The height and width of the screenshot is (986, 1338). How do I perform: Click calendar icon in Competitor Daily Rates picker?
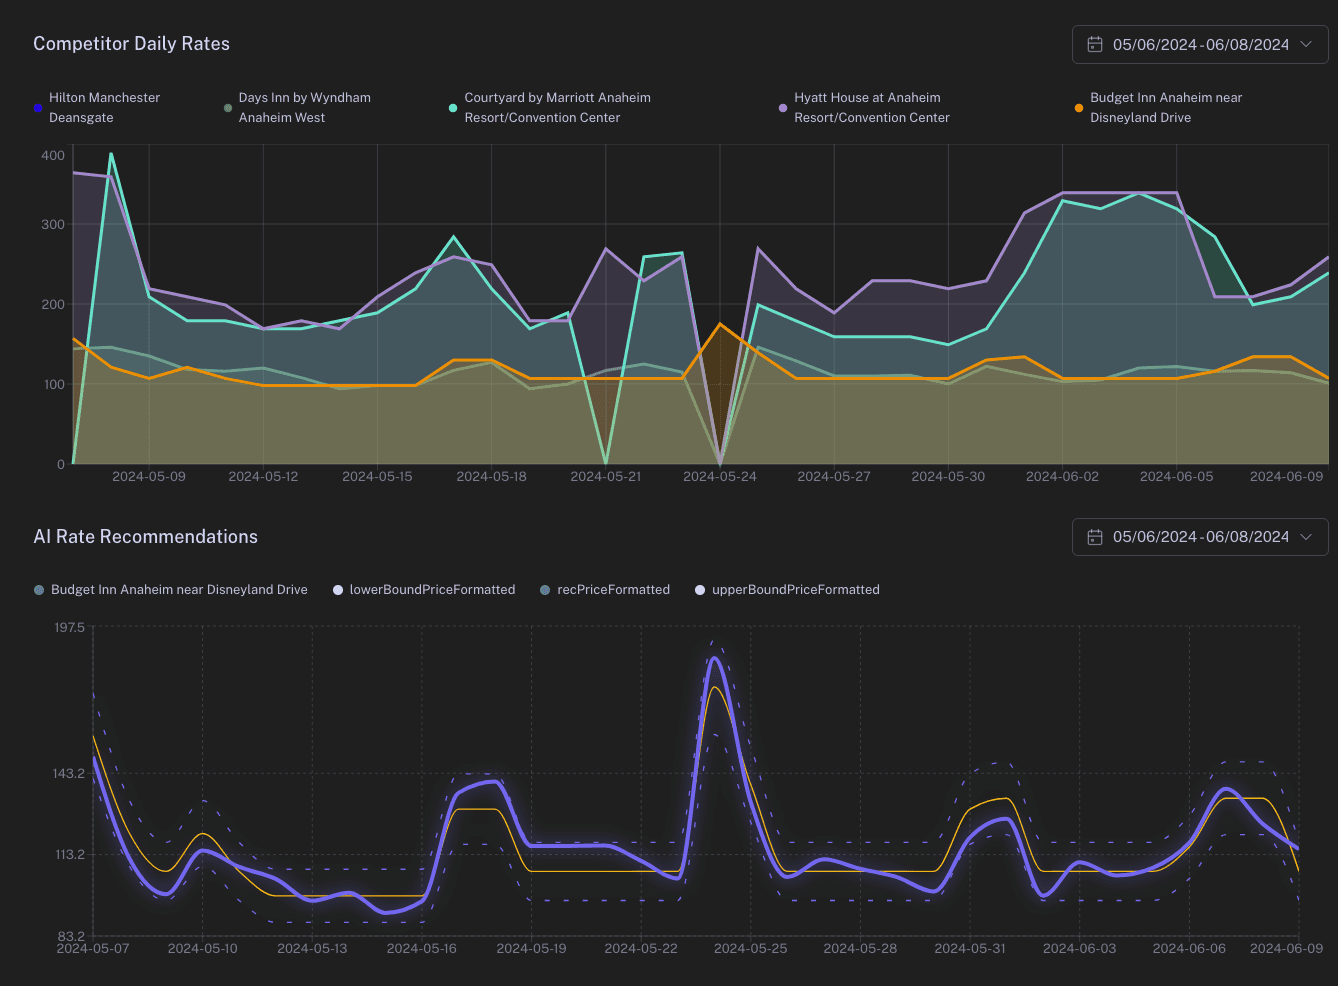(1095, 45)
